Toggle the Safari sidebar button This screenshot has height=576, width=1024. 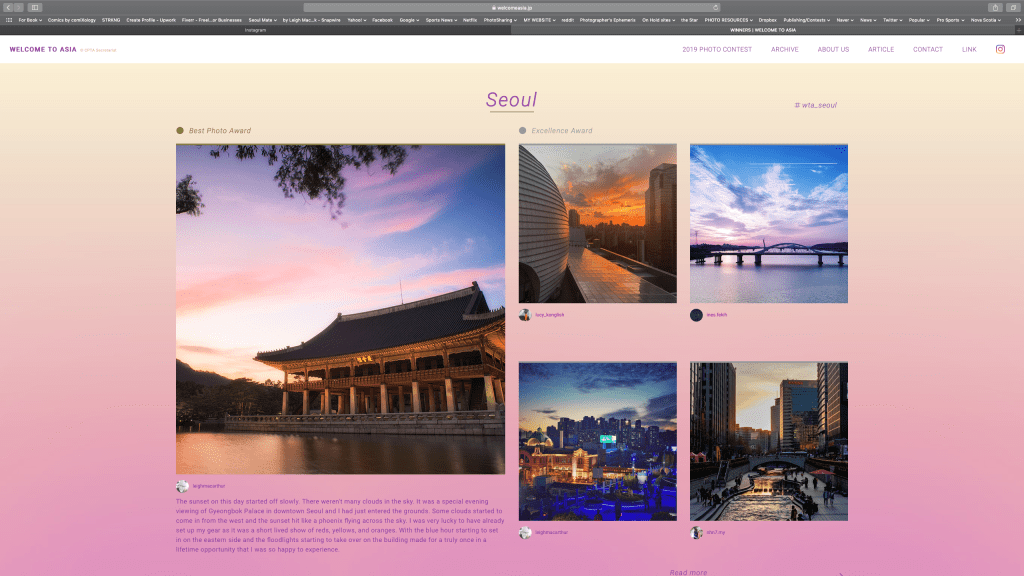(35, 7)
